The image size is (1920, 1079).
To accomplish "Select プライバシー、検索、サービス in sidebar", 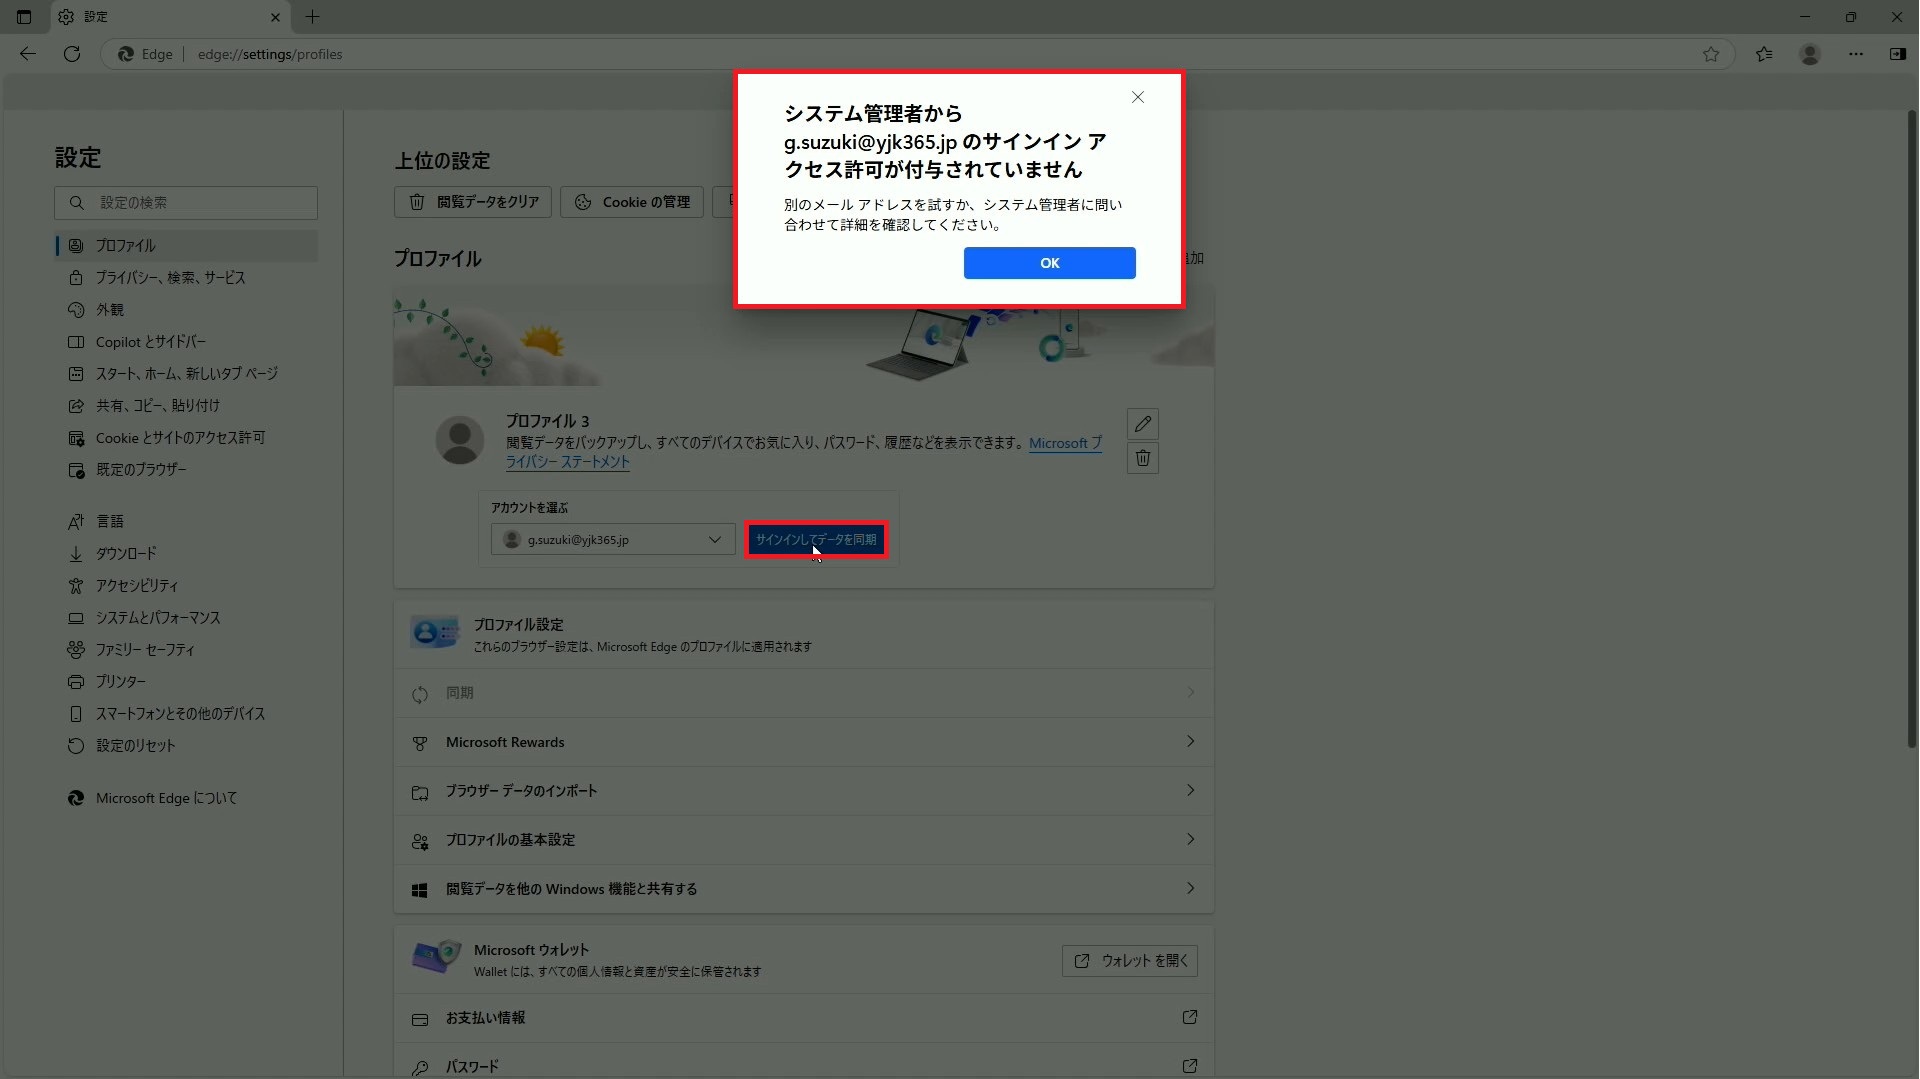I will click(x=170, y=278).
